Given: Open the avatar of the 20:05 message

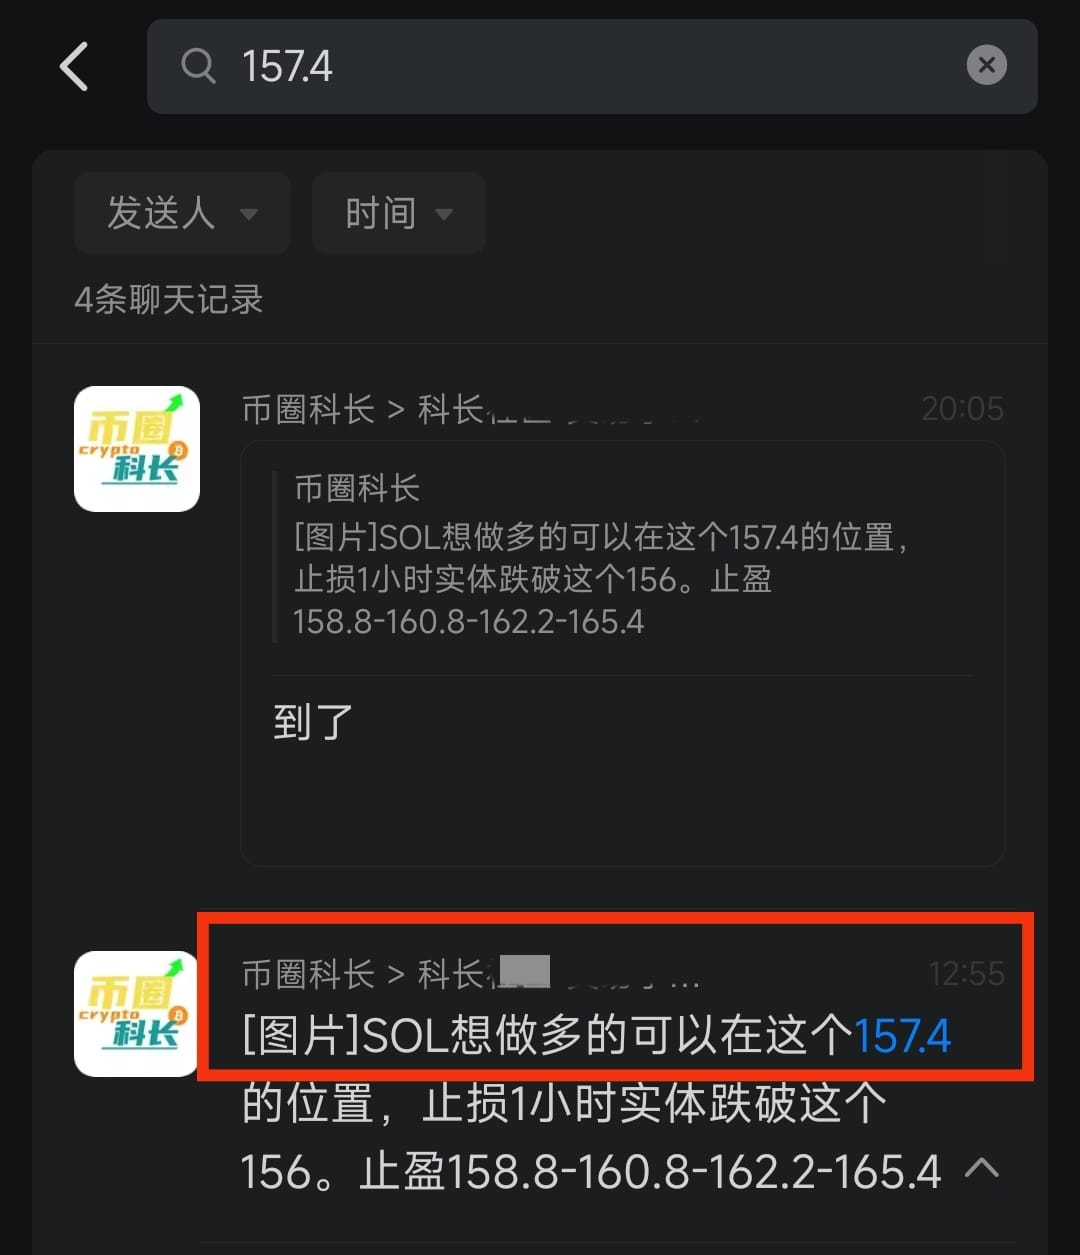Looking at the screenshot, I should [x=137, y=449].
